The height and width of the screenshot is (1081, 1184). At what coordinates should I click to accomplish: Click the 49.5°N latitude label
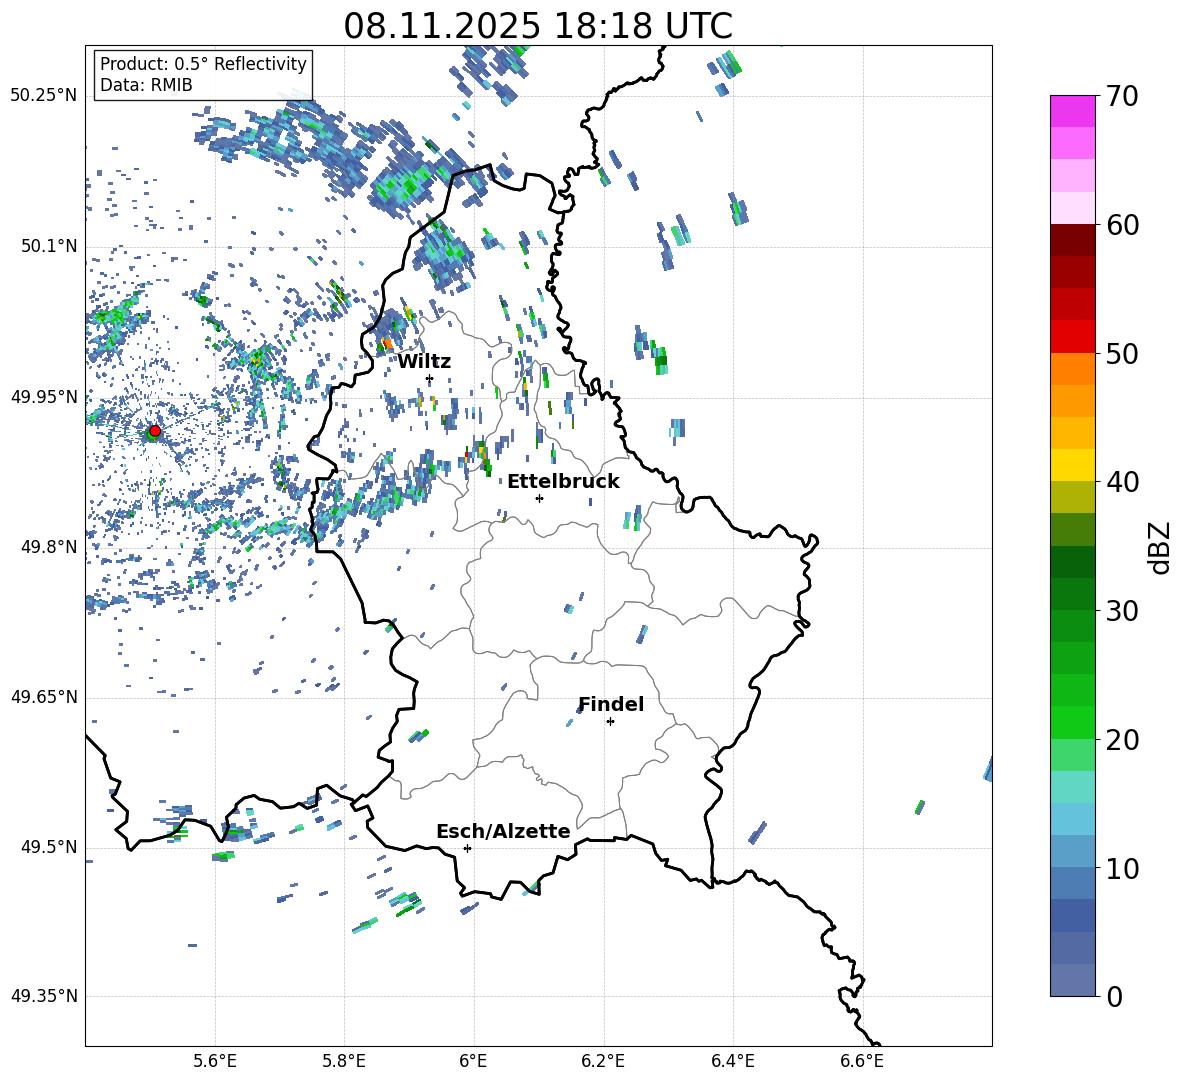(48, 847)
